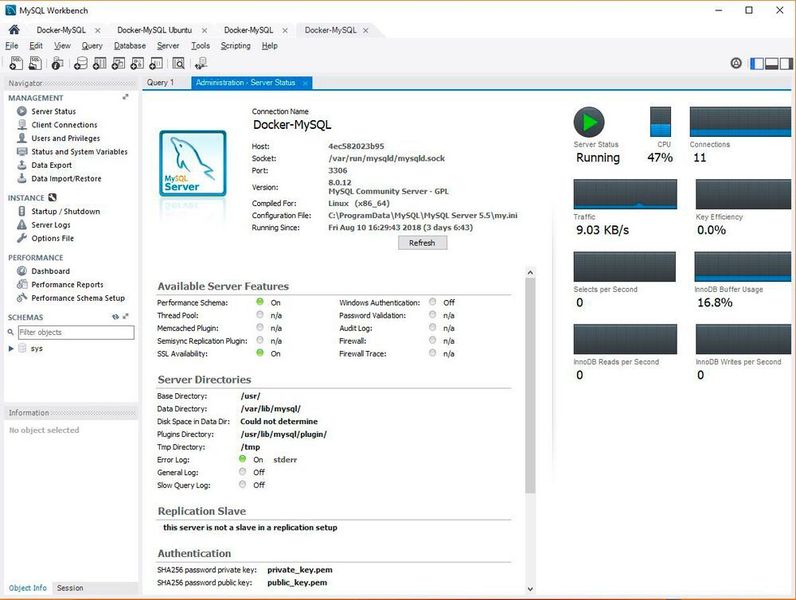The width and height of the screenshot is (796, 600).
Task: Click the General Log Off indicator
Action: 243,472
